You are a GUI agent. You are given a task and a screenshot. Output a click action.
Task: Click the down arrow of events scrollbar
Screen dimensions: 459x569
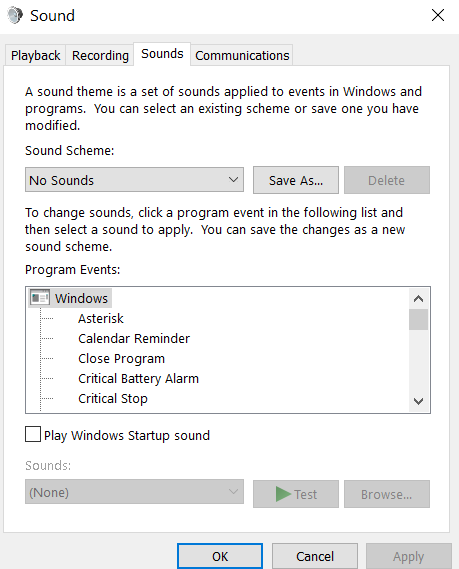418,401
